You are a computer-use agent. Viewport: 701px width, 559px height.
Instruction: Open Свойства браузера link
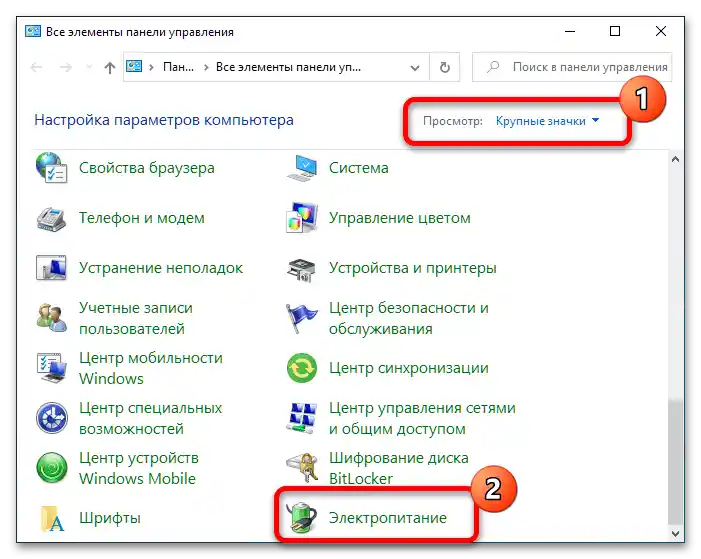(x=147, y=168)
